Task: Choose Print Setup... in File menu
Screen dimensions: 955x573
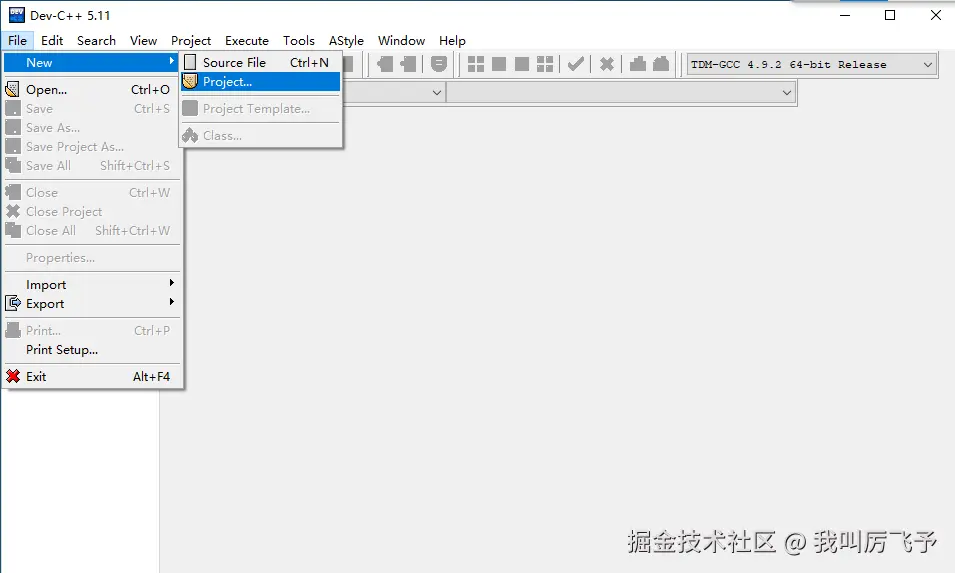Action: point(91,350)
